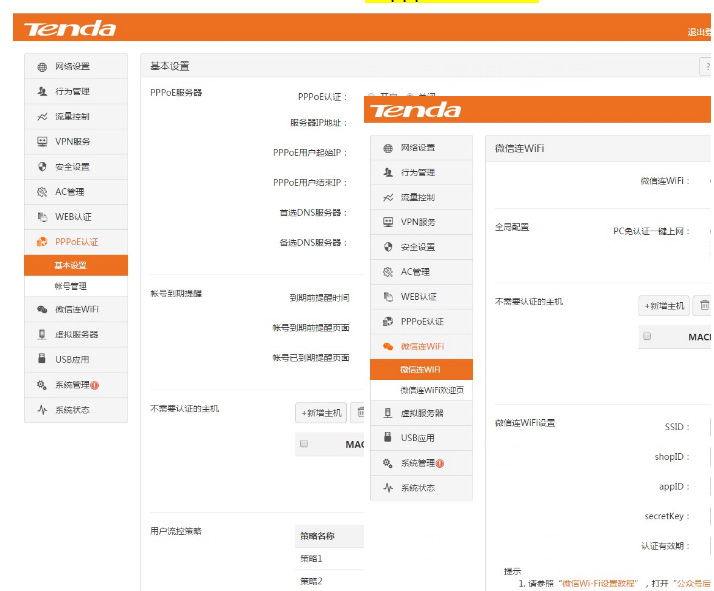Click the red alert badge on 系统管理, left window
Viewport: 714px width, 591px height.
pos(95,385)
